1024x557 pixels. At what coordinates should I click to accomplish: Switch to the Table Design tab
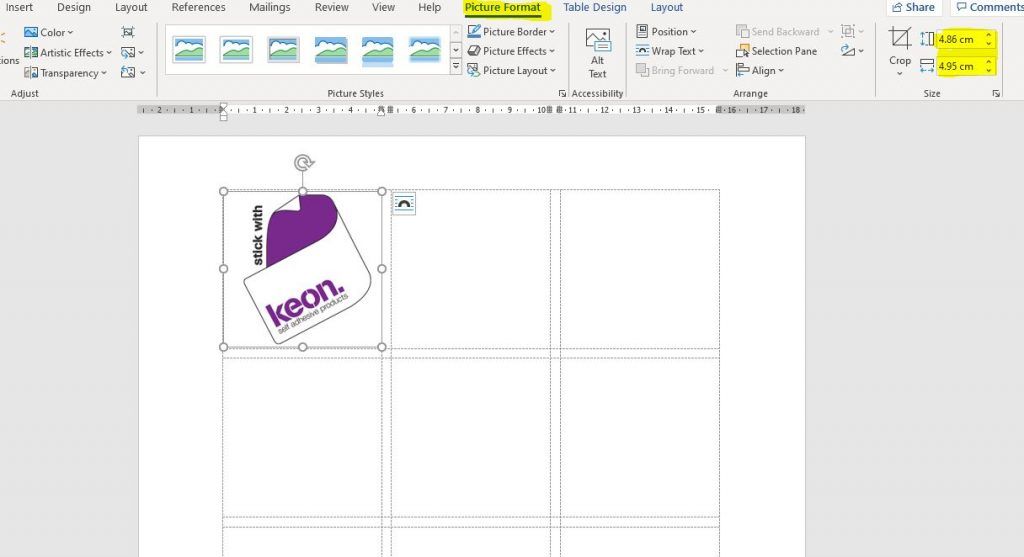tap(595, 7)
